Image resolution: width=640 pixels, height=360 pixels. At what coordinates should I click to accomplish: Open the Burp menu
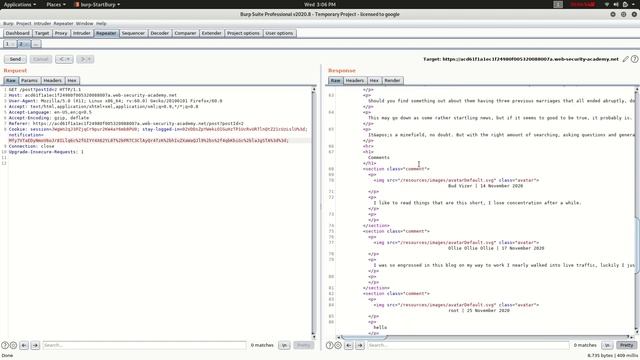[x=8, y=24]
